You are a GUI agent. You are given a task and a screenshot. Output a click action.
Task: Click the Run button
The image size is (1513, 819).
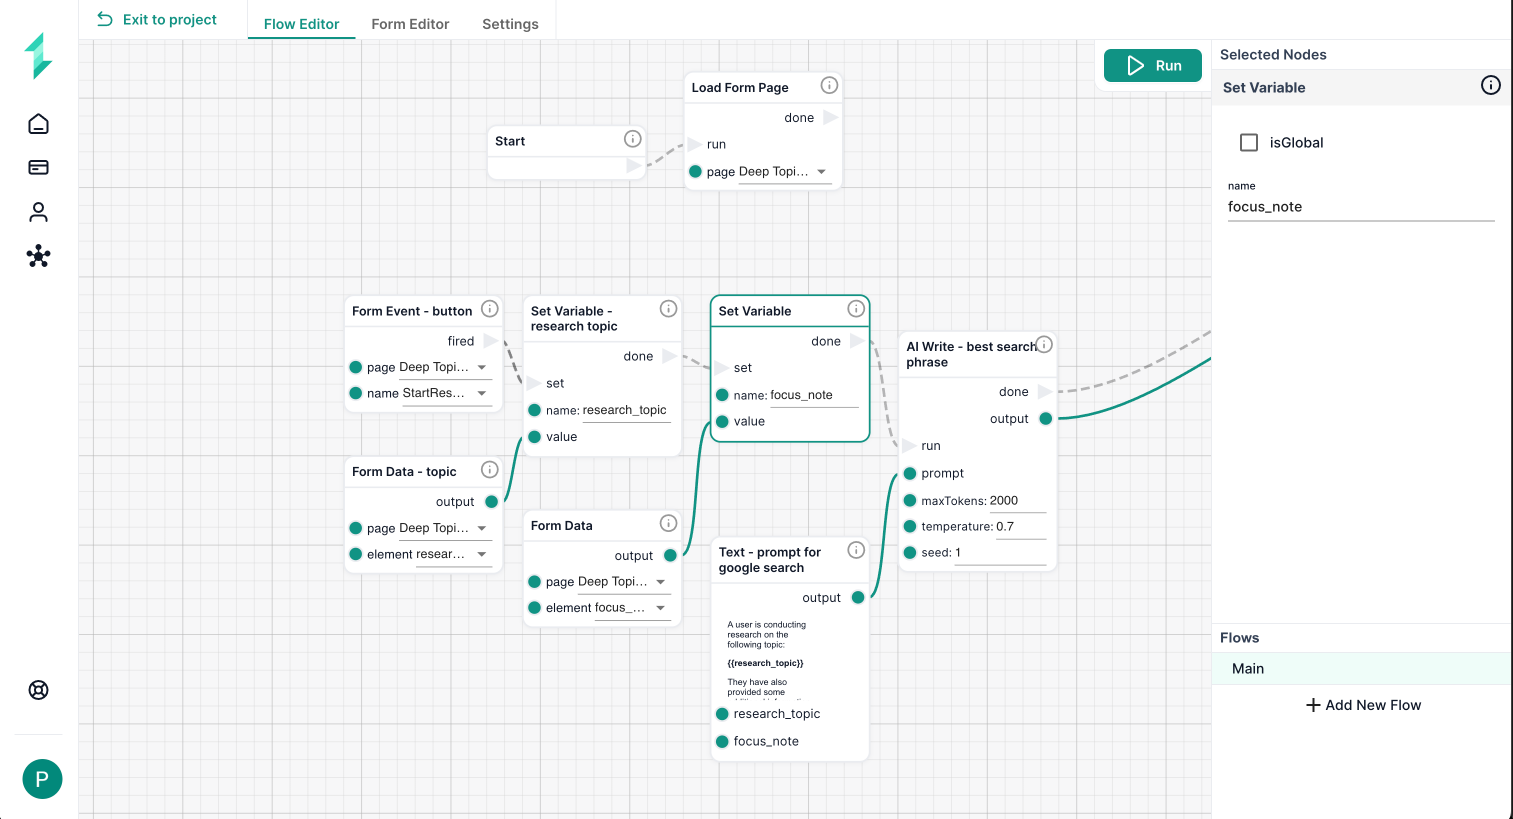pos(1153,65)
